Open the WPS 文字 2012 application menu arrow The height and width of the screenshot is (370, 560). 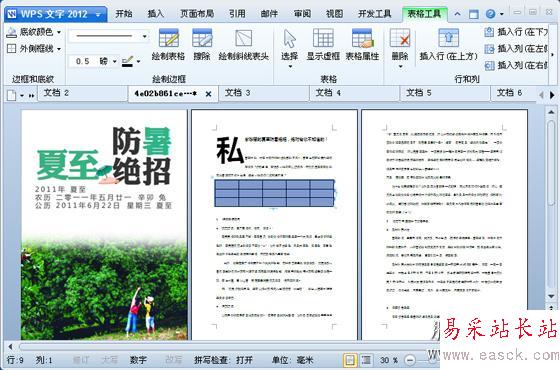click(98, 15)
